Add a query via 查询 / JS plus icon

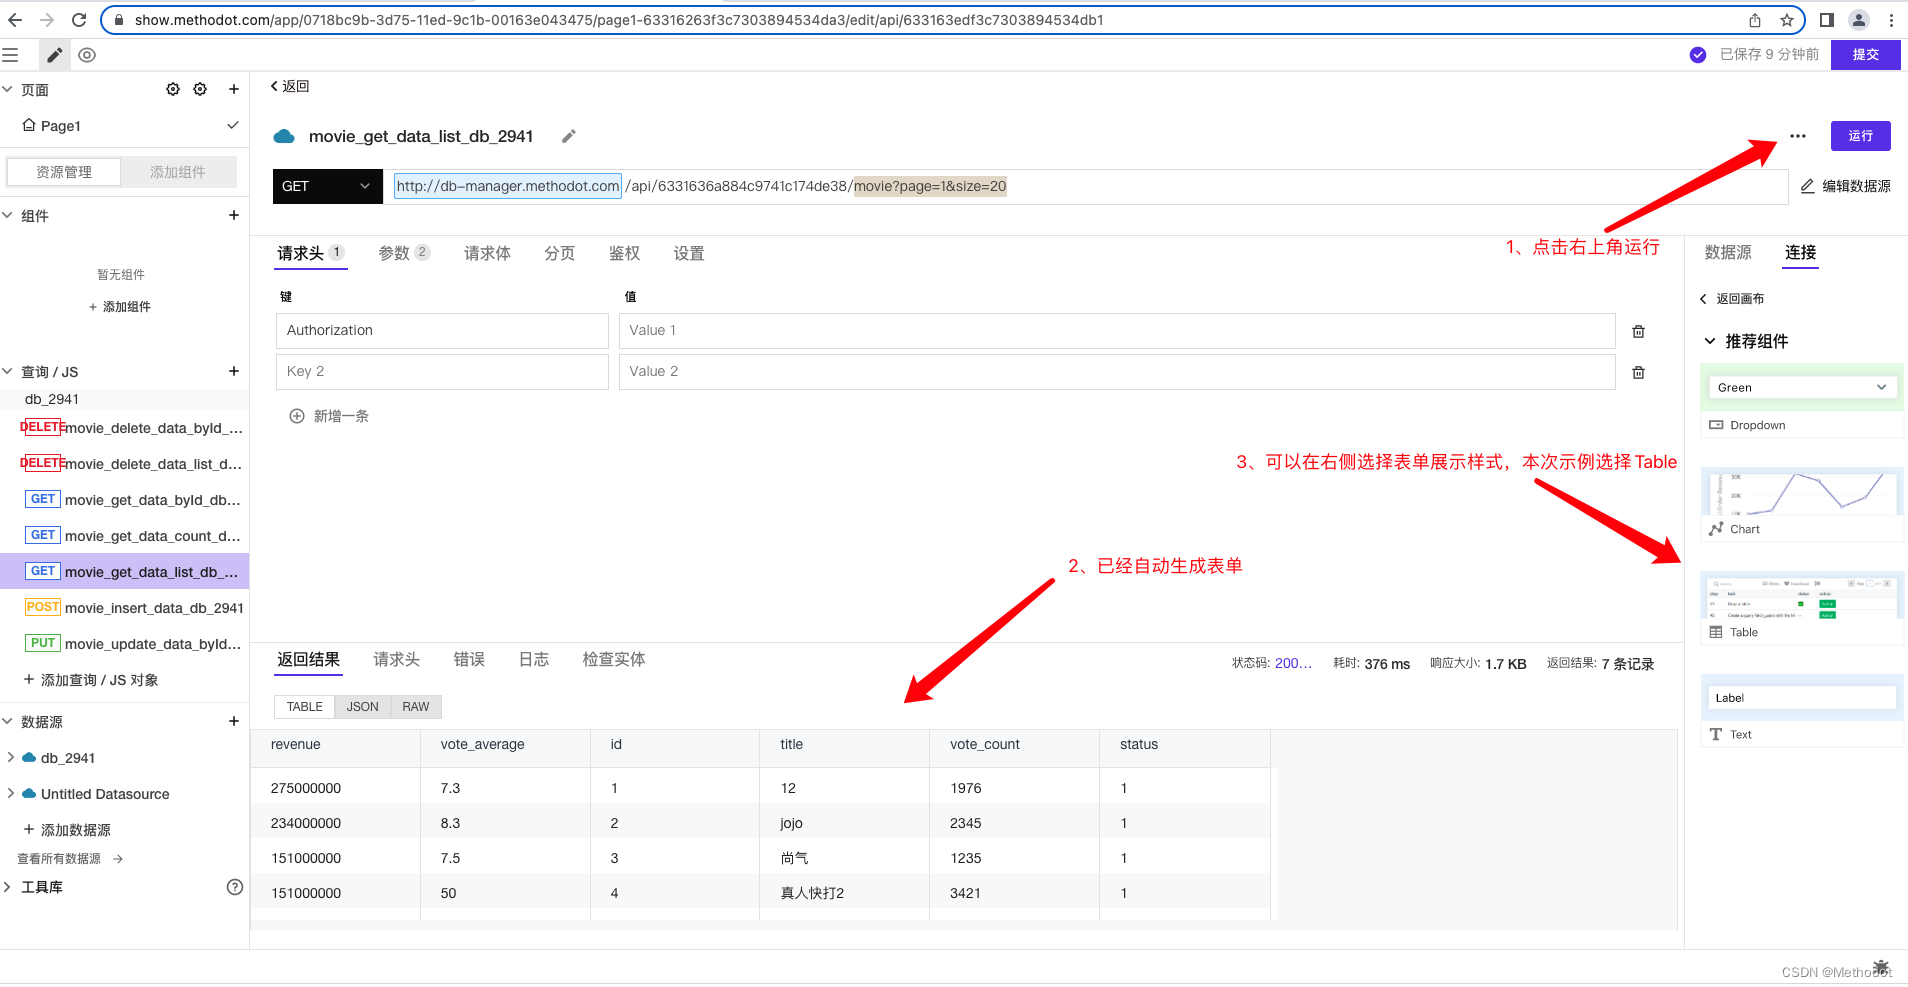point(234,371)
